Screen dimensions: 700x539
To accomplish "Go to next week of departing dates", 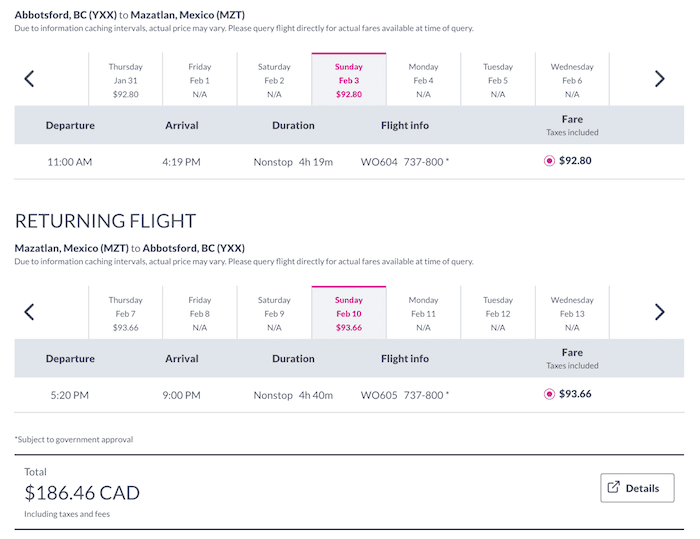I will (659, 79).
